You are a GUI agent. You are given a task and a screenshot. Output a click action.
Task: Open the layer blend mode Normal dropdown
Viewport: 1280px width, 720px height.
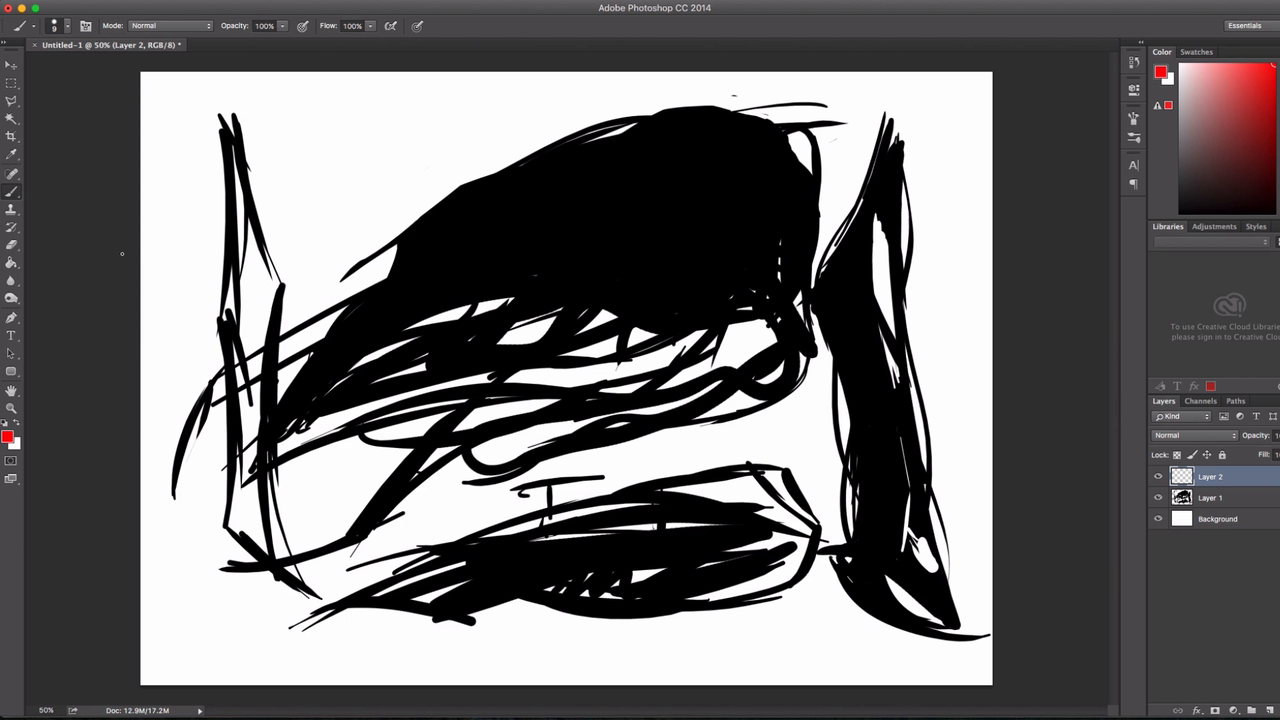(1195, 436)
